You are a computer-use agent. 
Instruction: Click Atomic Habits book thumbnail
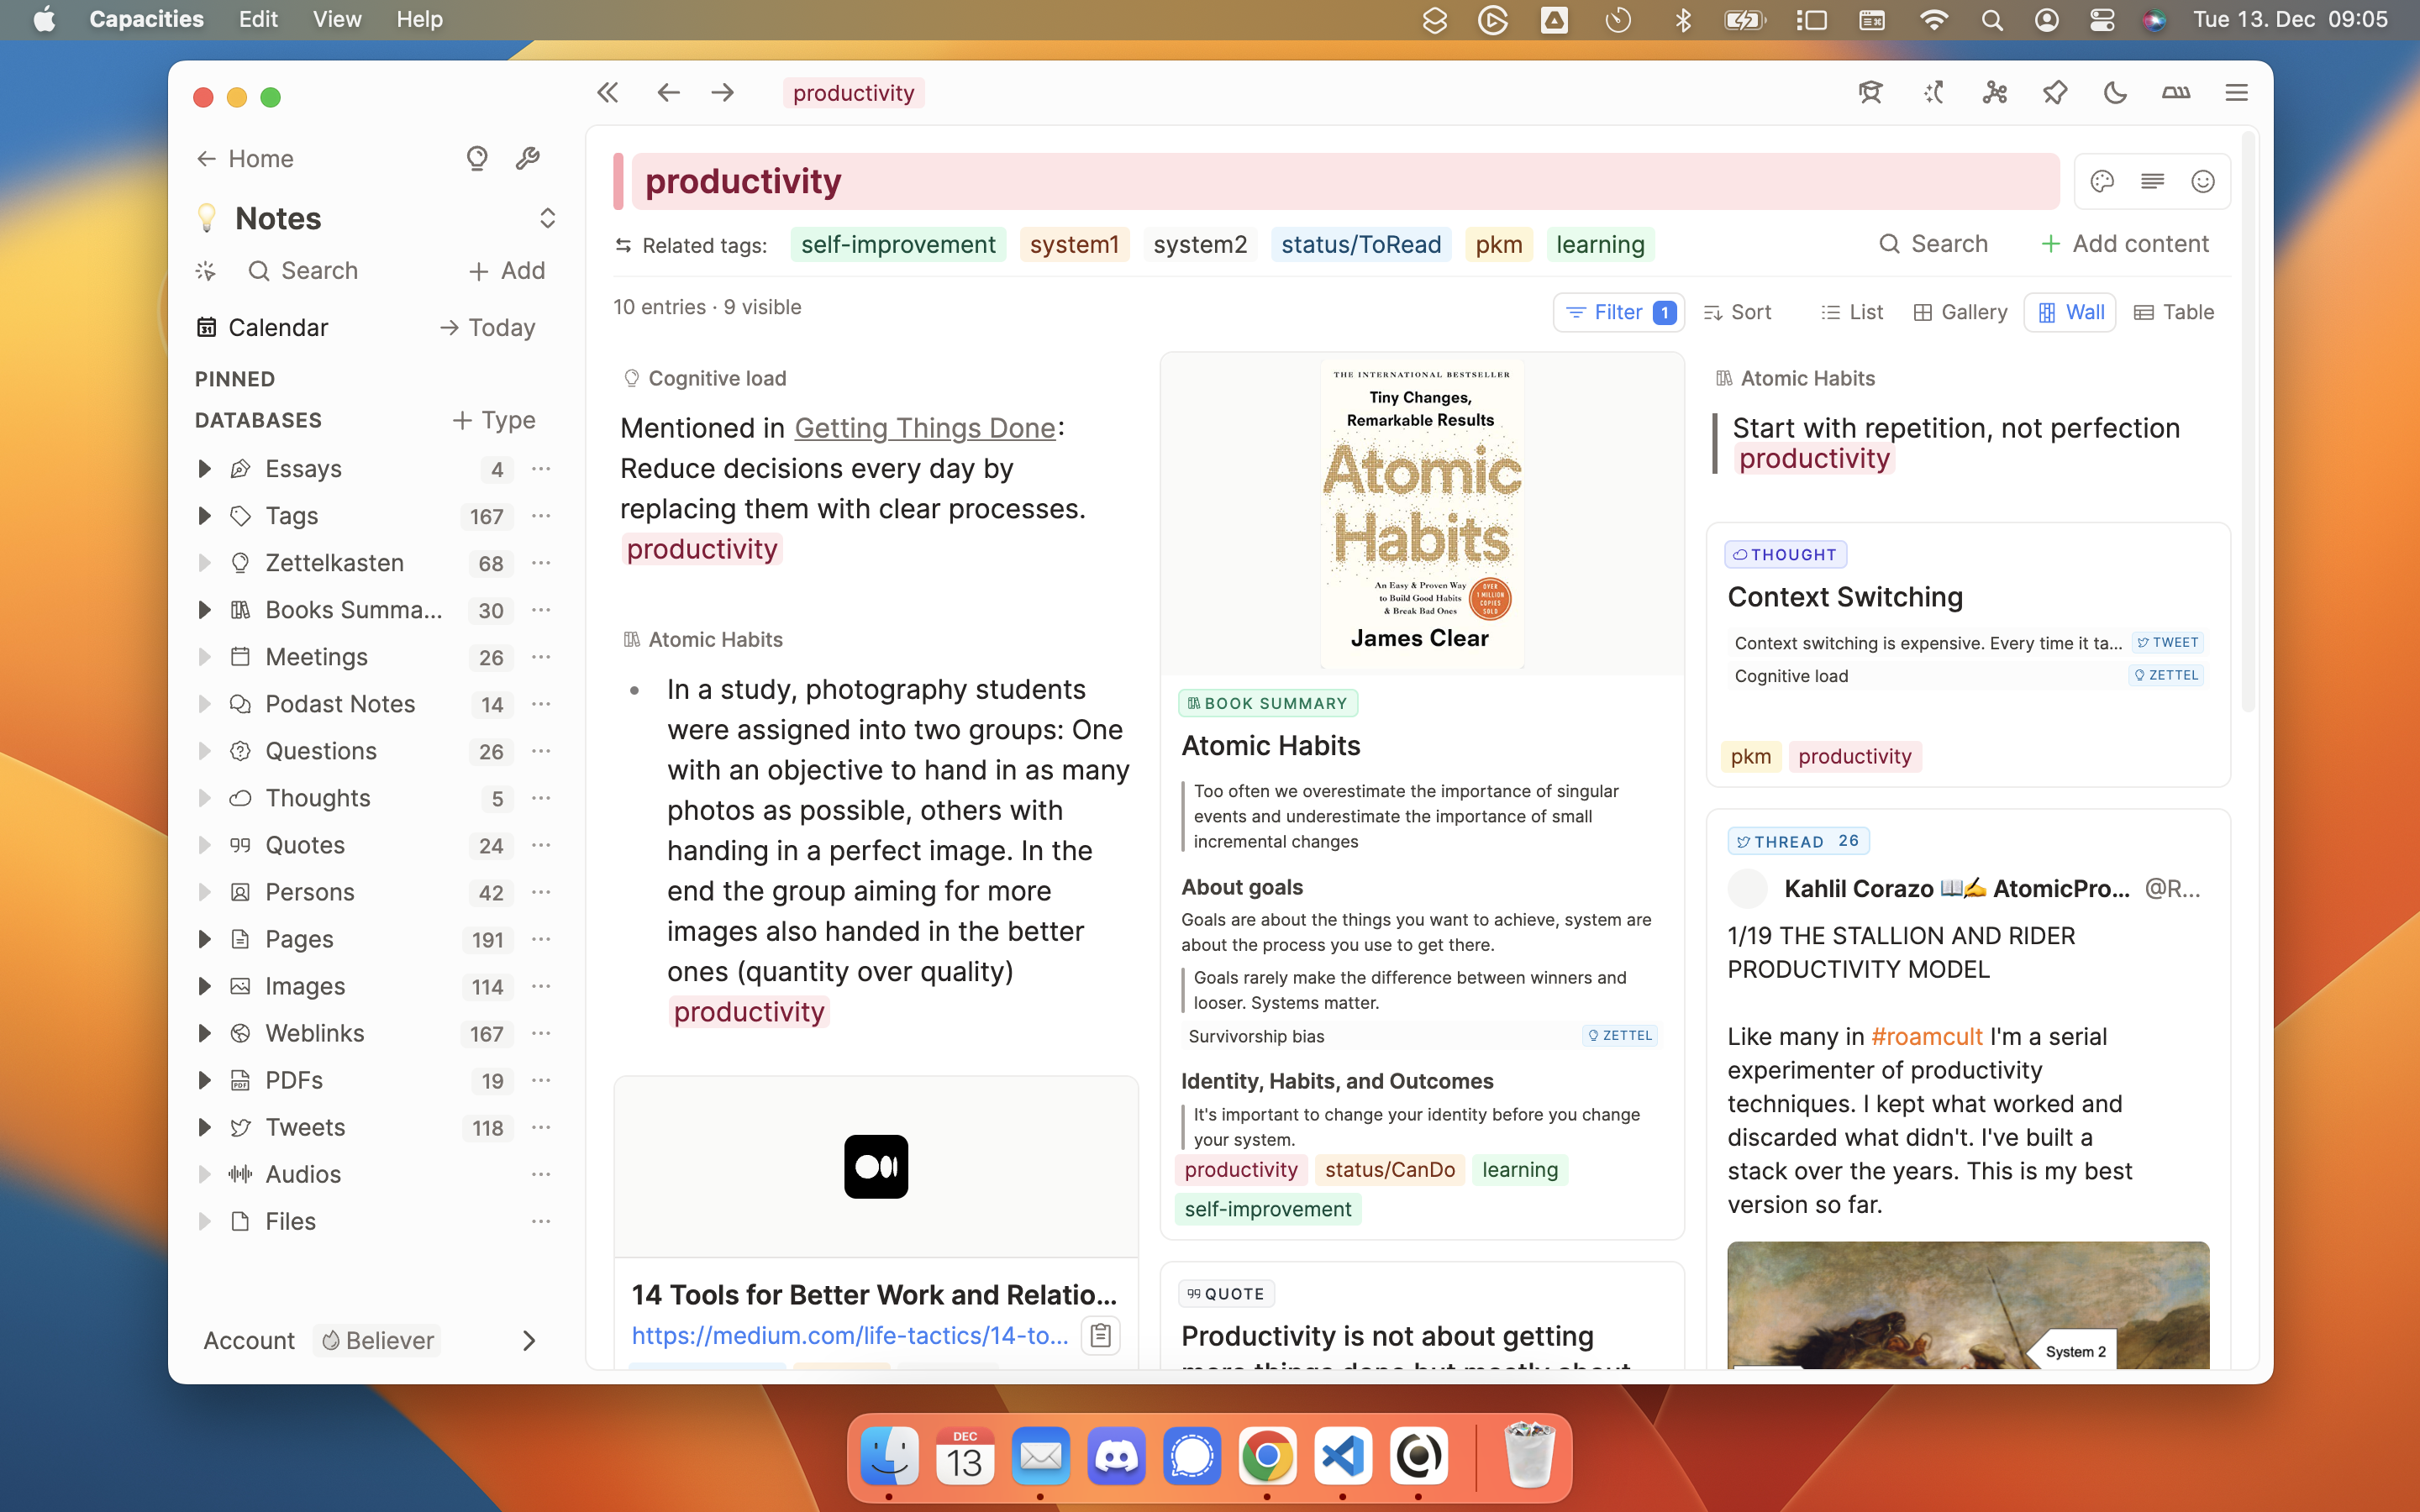pyautogui.click(x=1418, y=512)
